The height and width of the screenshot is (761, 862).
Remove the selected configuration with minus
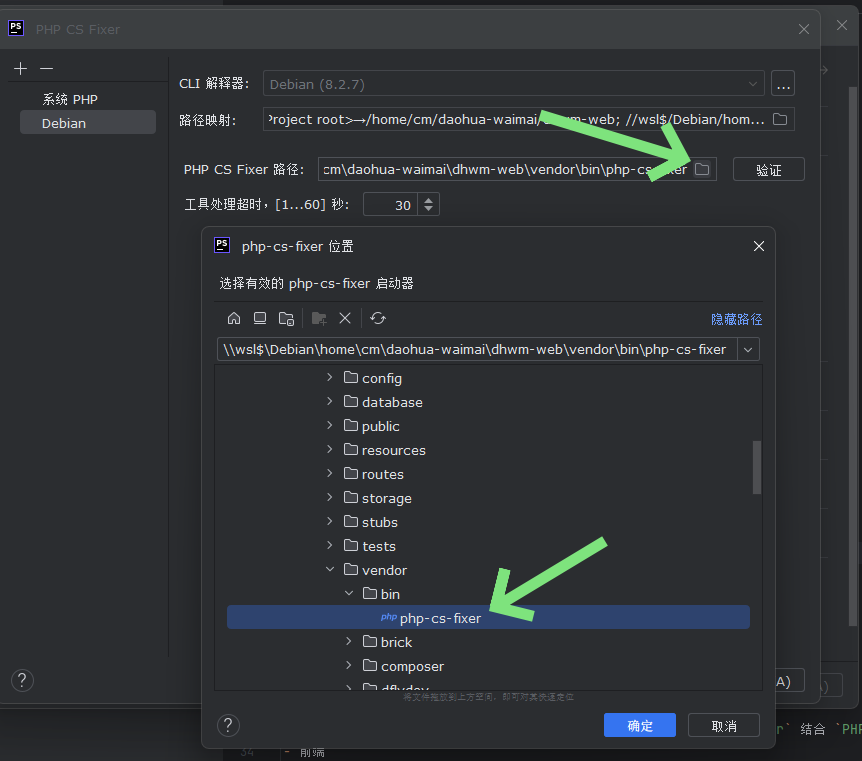click(x=47, y=69)
